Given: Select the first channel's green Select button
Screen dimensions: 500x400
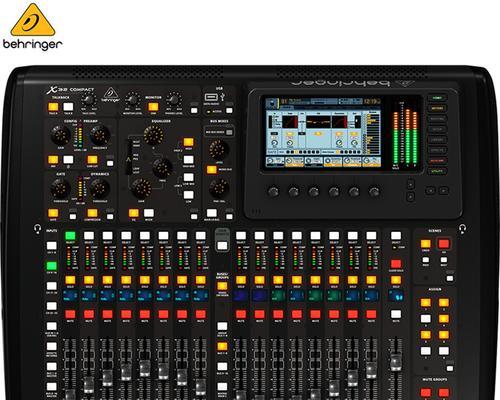Looking at the screenshot, I should pos(70,236).
